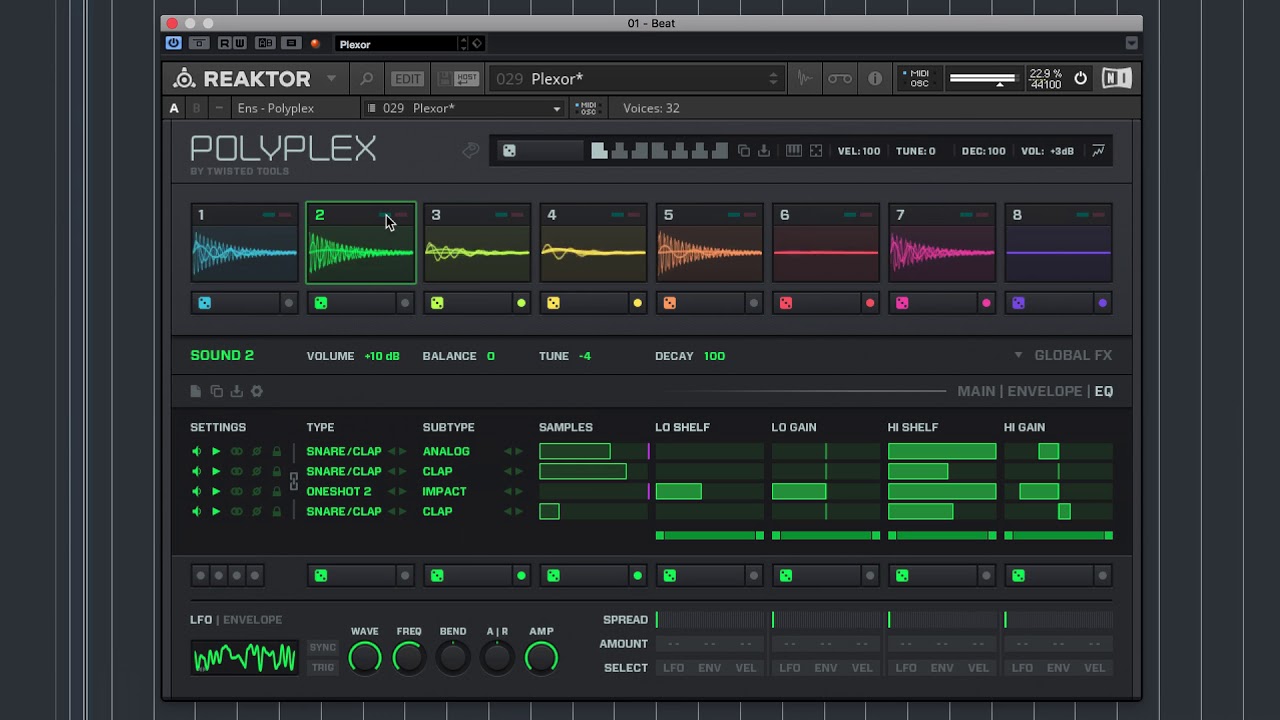Image resolution: width=1280 pixels, height=720 pixels.
Task: Click the import icon under SOUND 2
Action: 237,391
